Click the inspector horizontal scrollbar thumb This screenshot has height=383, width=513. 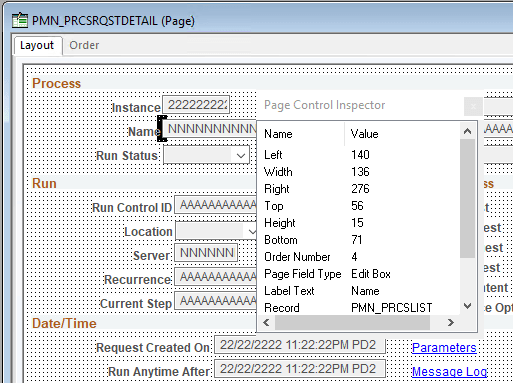click(x=352, y=323)
